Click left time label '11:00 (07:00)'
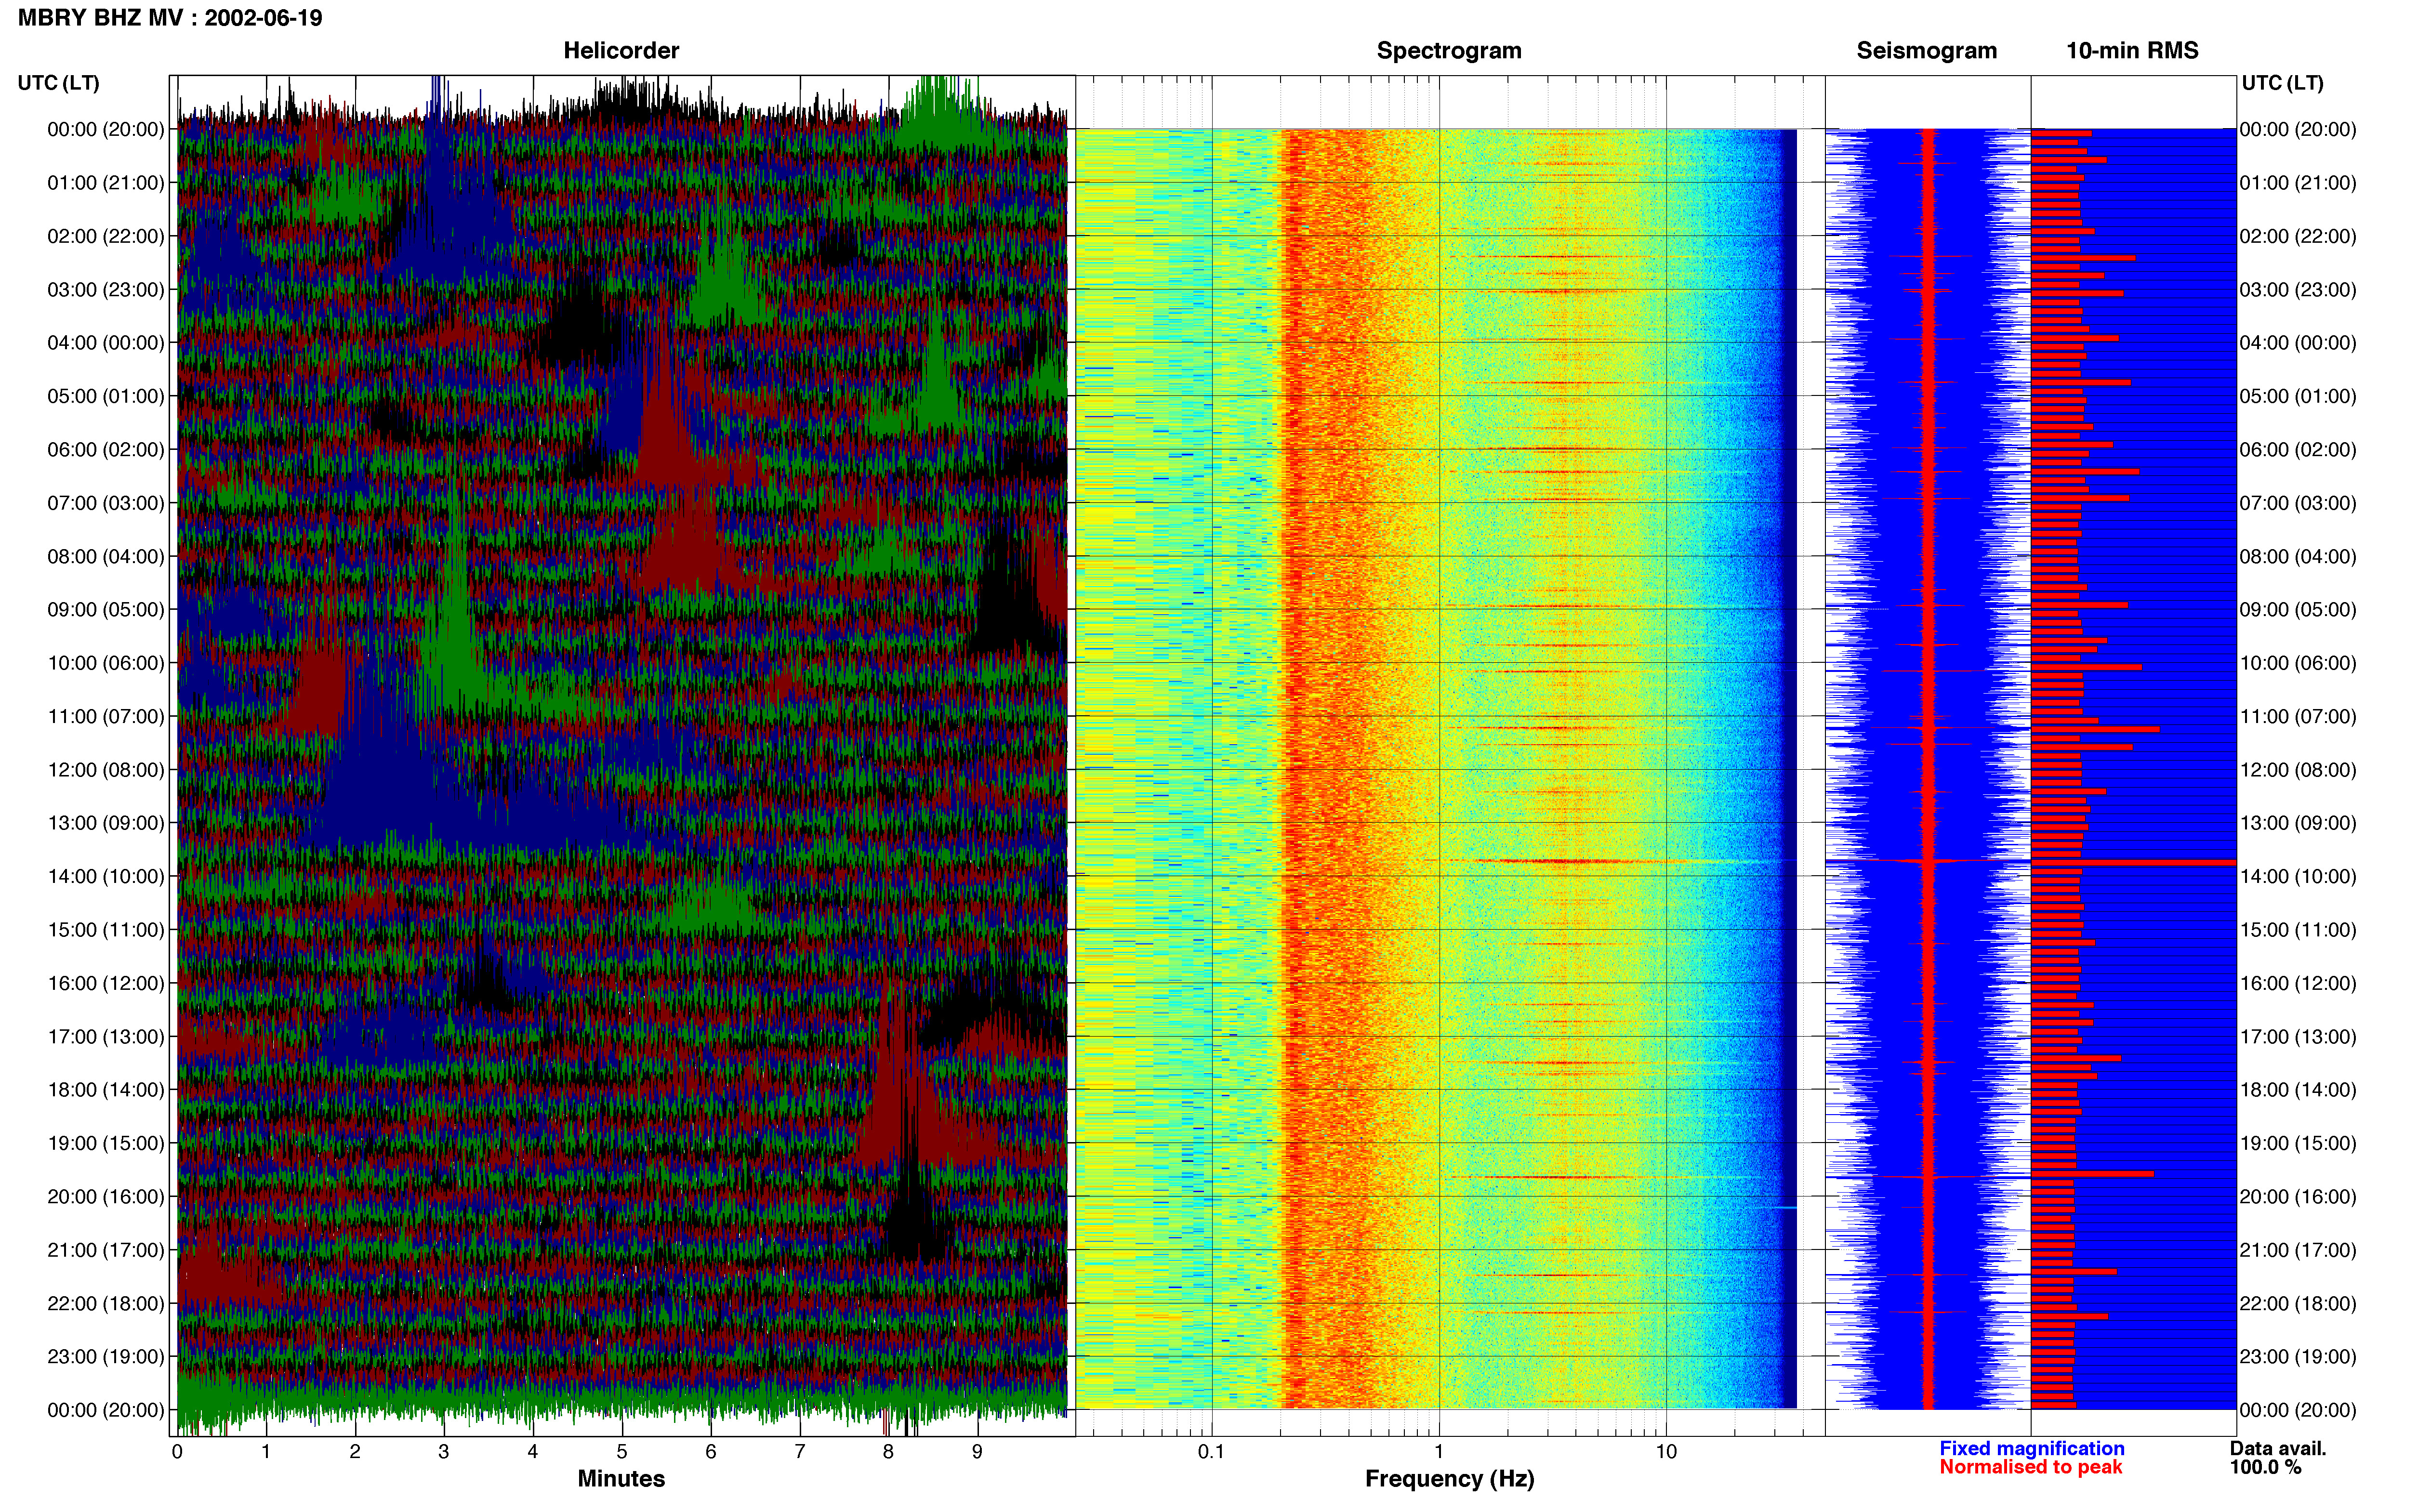This screenshot has height=1512, width=2418. click(106, 716)
